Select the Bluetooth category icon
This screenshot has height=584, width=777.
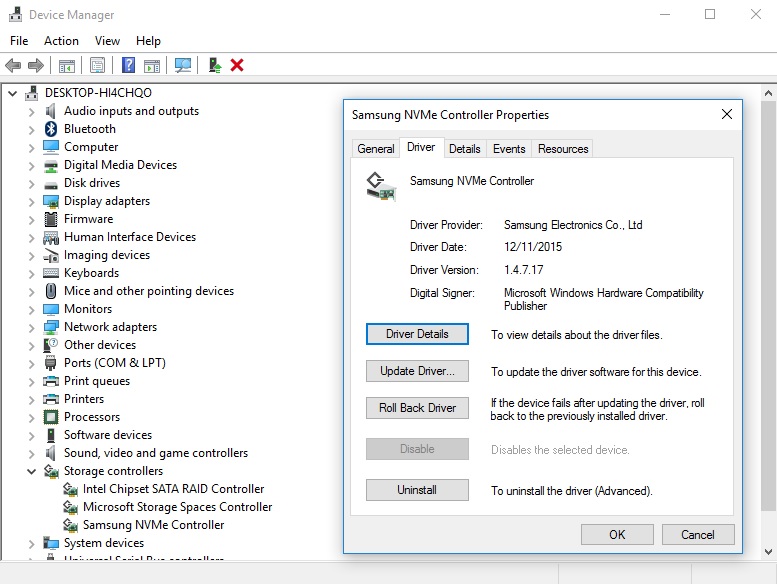click(51, 129)
